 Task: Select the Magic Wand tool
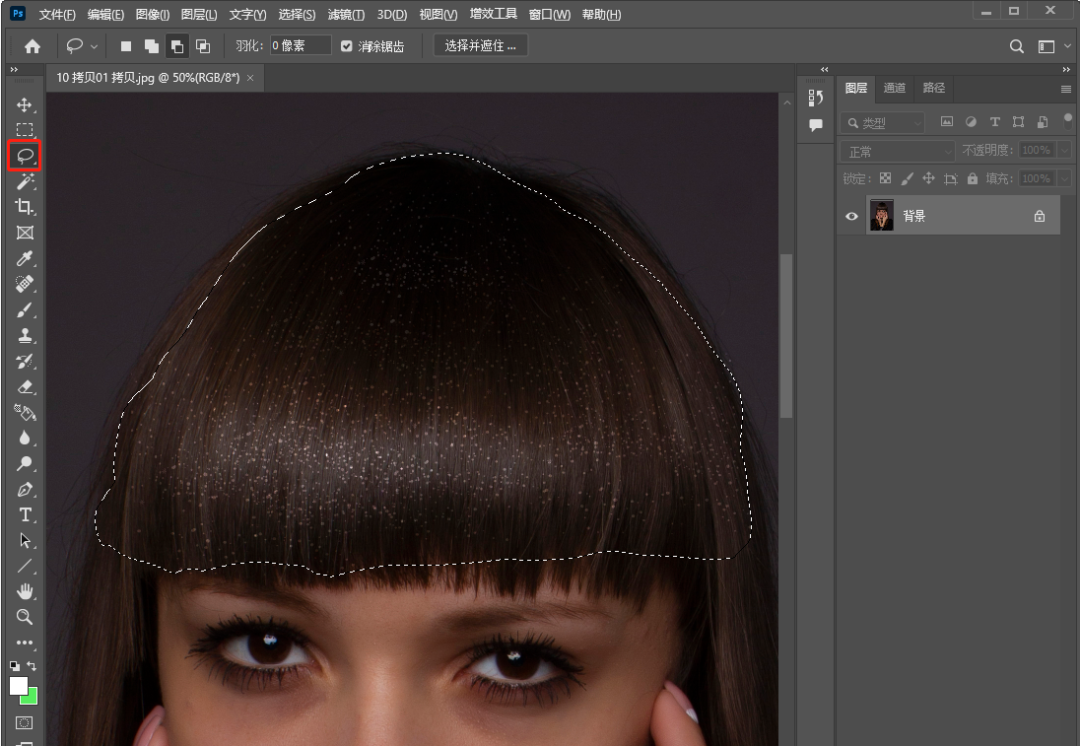click(25, 182)
